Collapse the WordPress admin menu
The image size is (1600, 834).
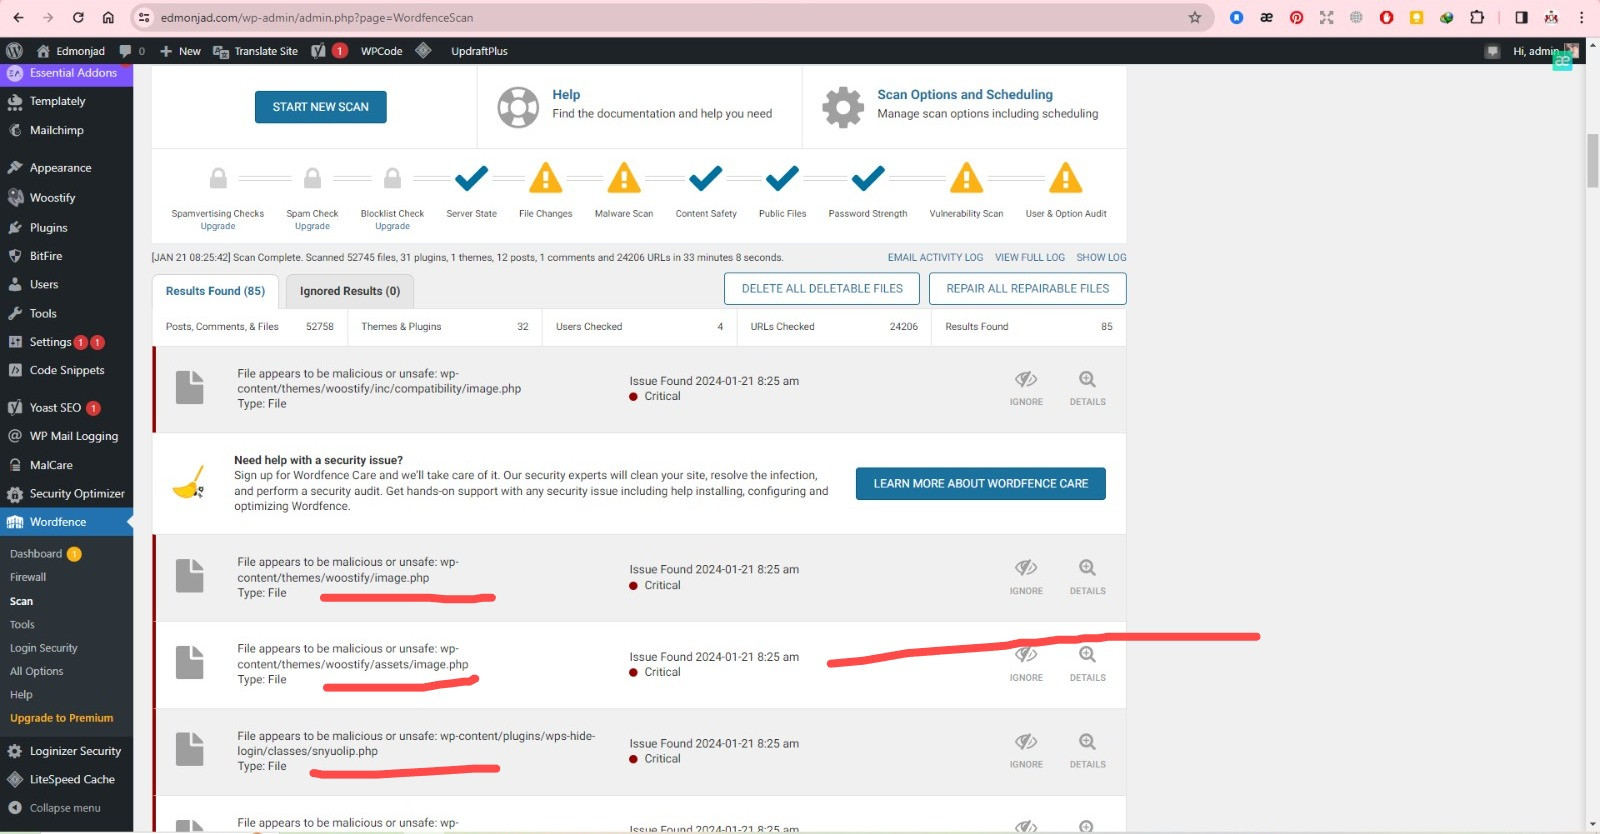64,808
